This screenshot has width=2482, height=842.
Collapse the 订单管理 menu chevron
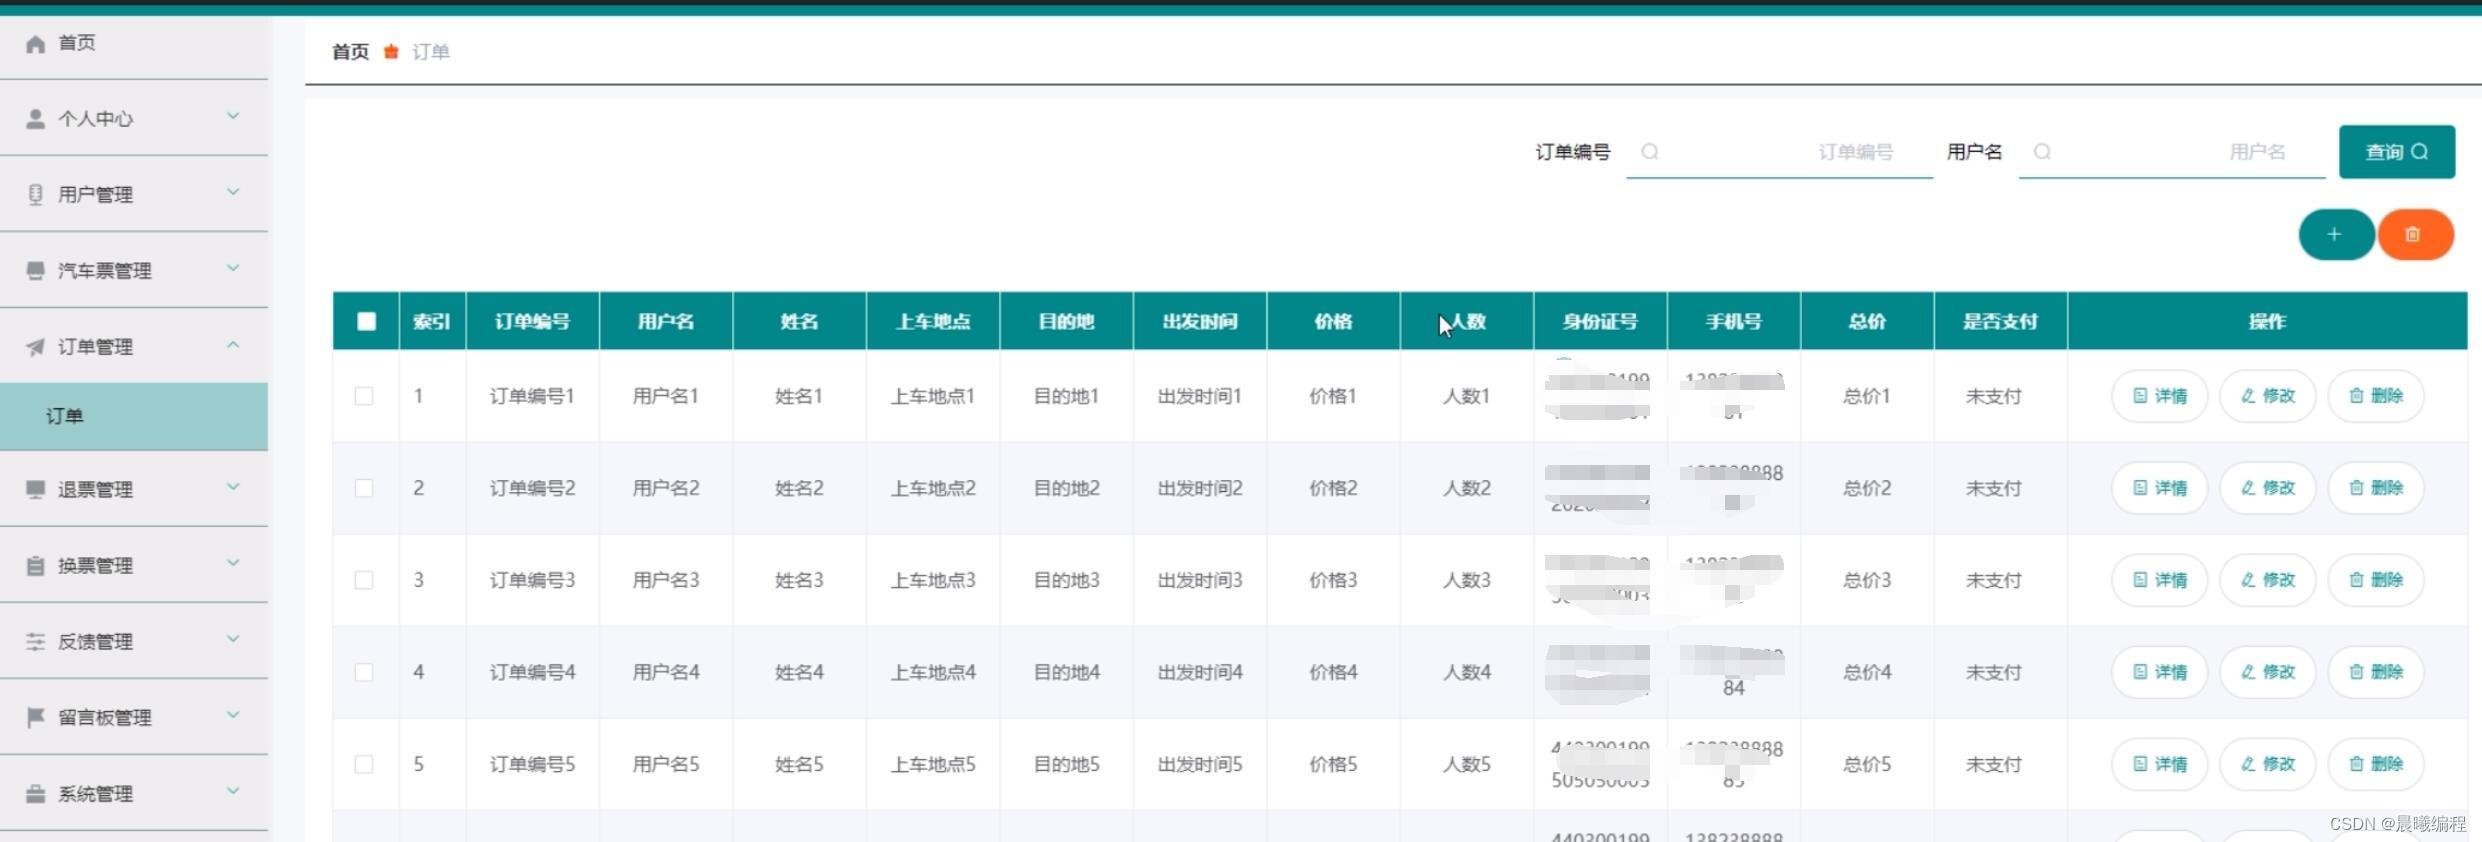[233, 344]
